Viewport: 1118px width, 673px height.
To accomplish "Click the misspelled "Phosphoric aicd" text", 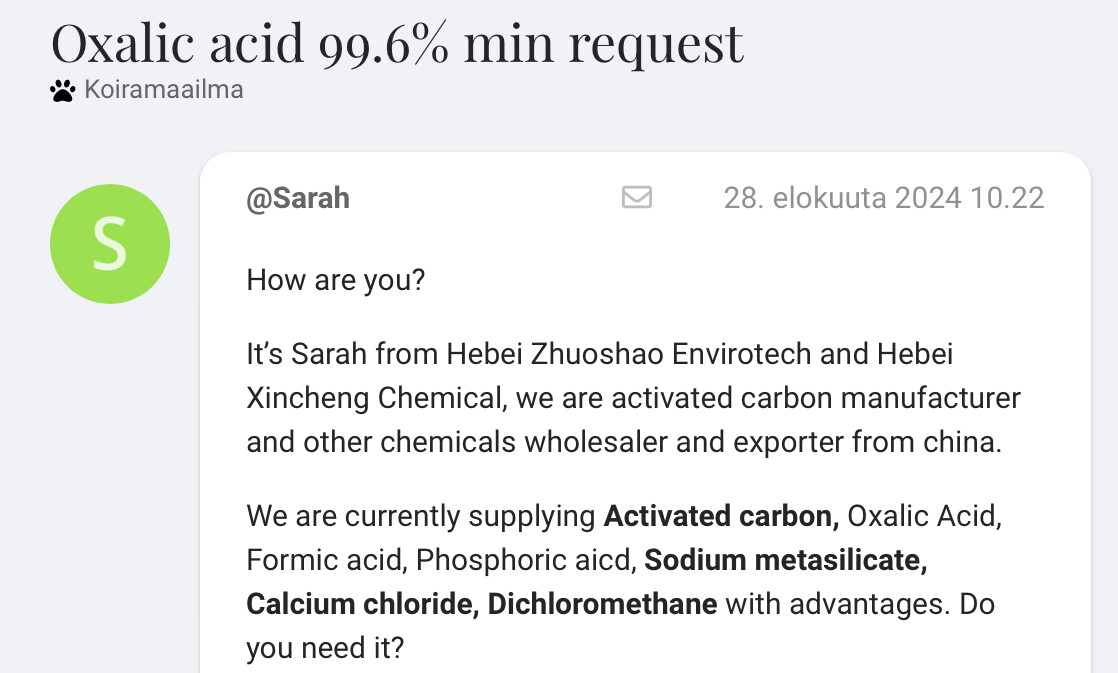I will (x=525, y=560).
